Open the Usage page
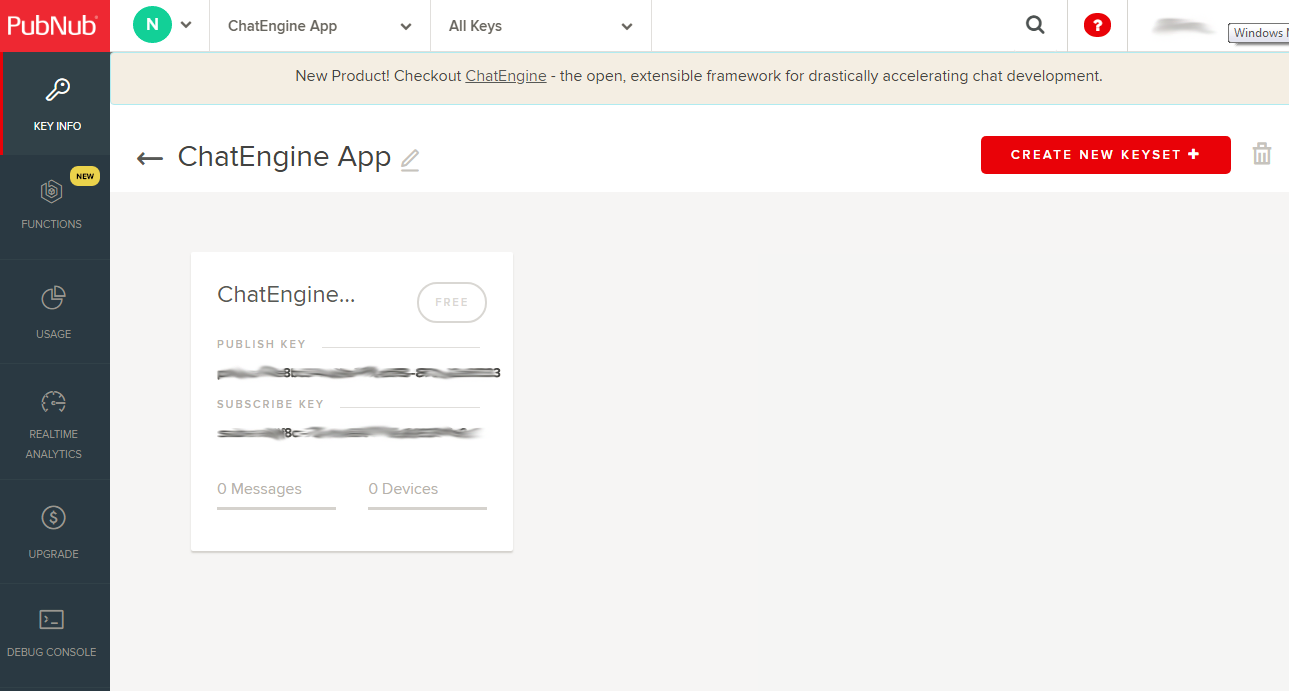Image resolution: width=1289 pixels, height=691 pixels. coord(53,312)
